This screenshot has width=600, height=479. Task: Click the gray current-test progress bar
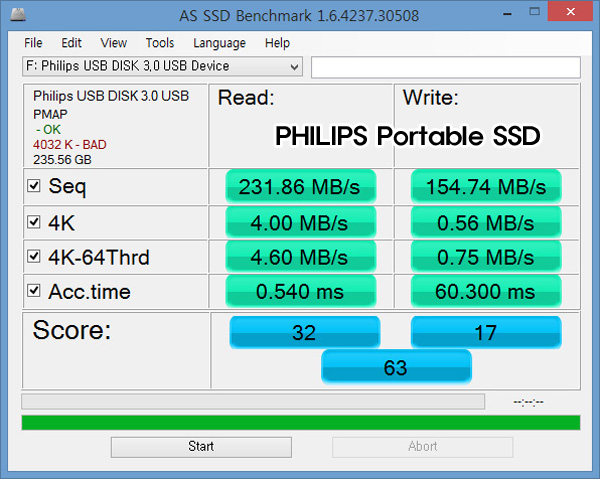253,402
